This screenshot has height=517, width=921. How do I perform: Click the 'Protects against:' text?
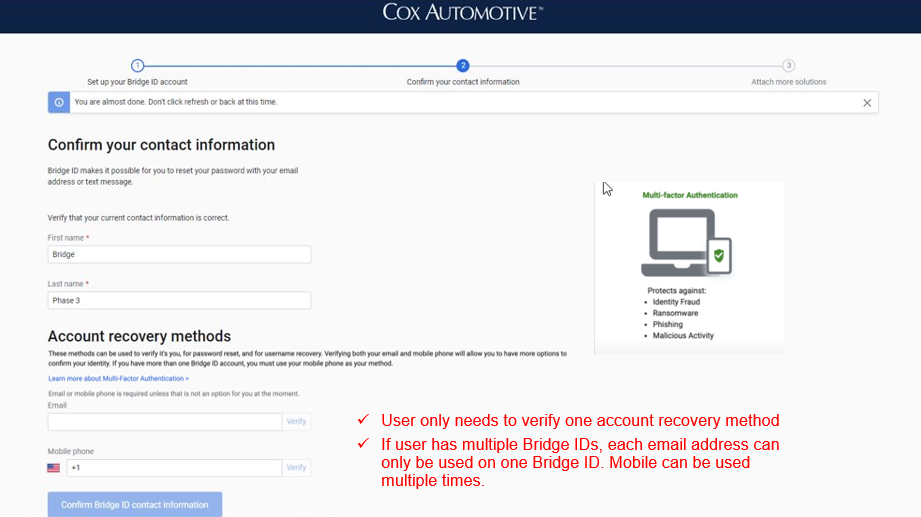click(677, 290)
